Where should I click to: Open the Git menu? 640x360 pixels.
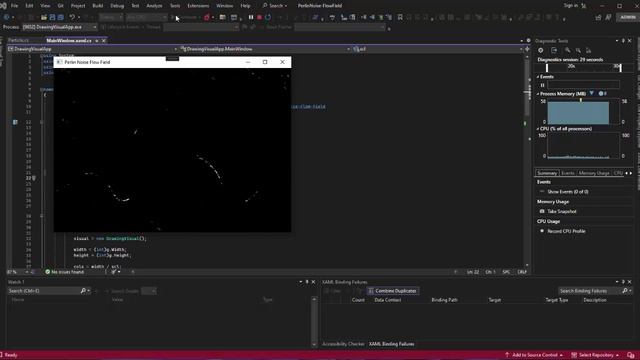point(60,6)
